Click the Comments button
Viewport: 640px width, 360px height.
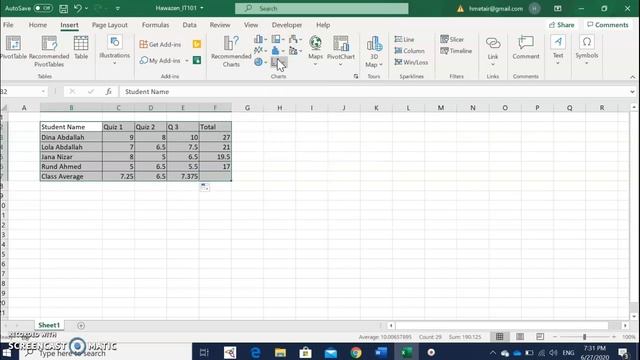[608, 25]
